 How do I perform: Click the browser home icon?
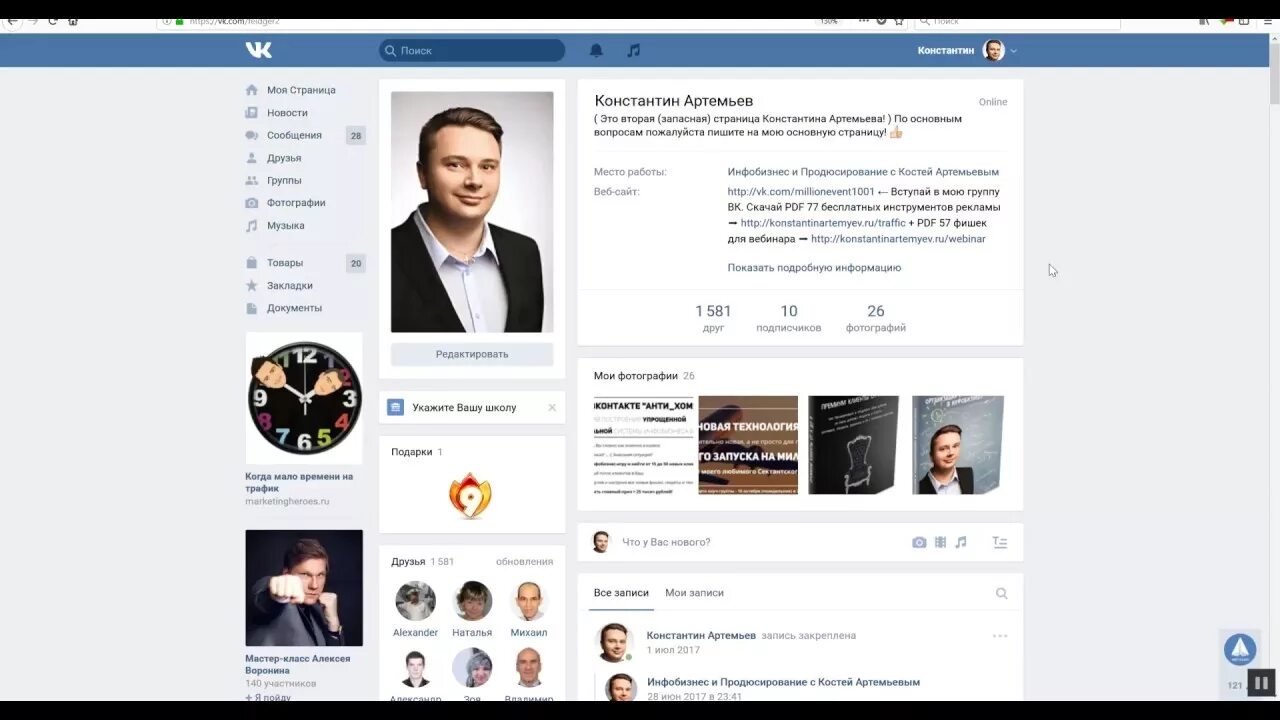73,20
